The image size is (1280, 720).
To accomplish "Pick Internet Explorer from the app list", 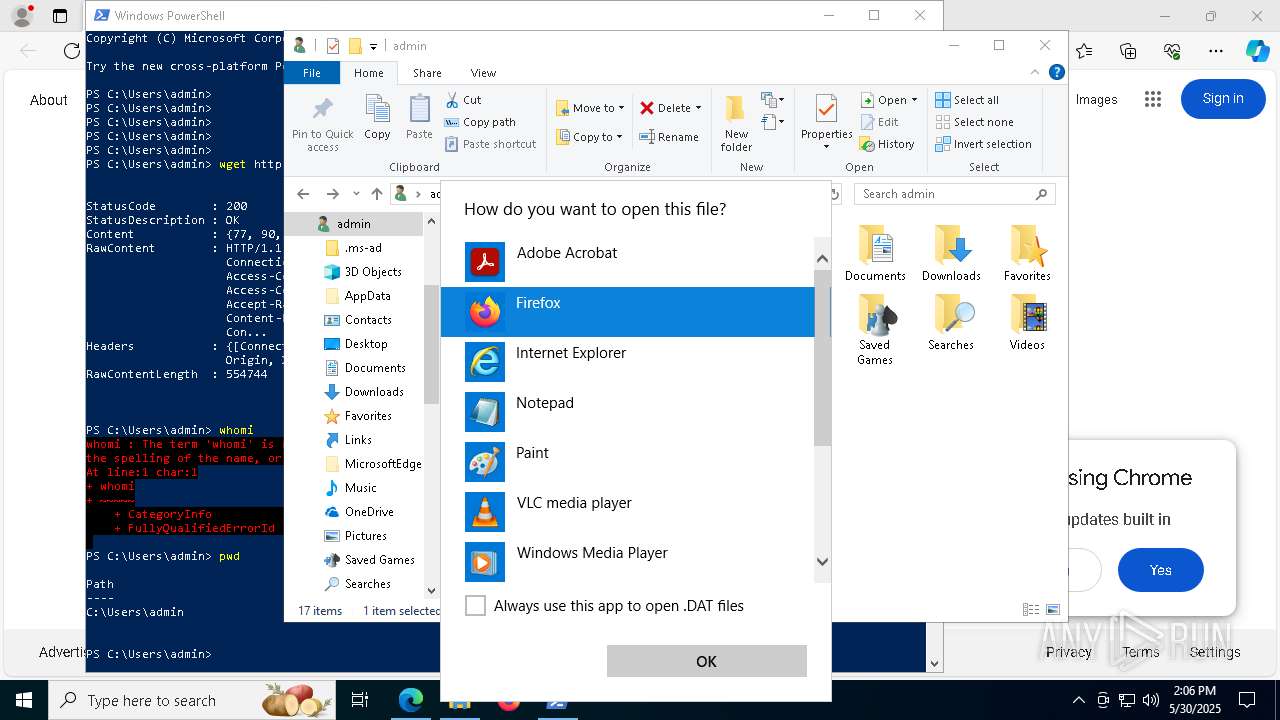I will pos(627,362).
